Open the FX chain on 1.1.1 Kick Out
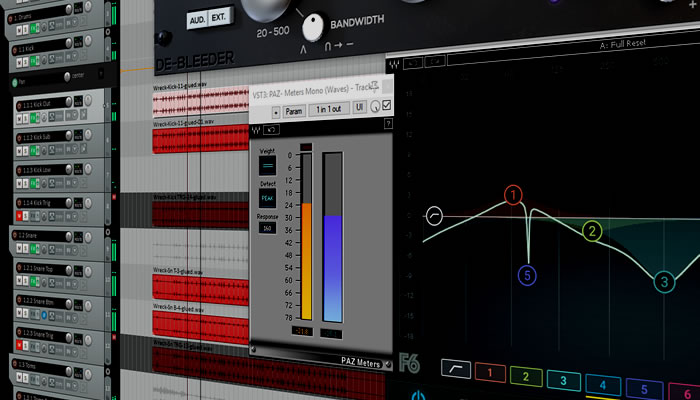700x400 pixels. [33, 118]
